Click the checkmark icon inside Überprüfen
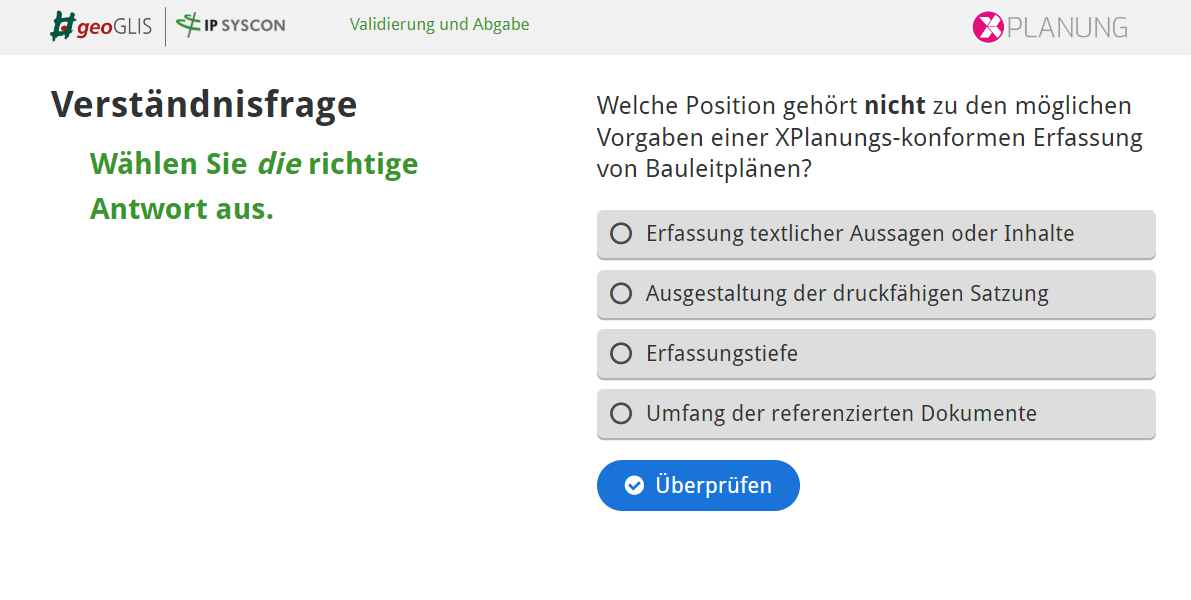Viewport: 1191px width, 600px height. [x=634, y=486]
